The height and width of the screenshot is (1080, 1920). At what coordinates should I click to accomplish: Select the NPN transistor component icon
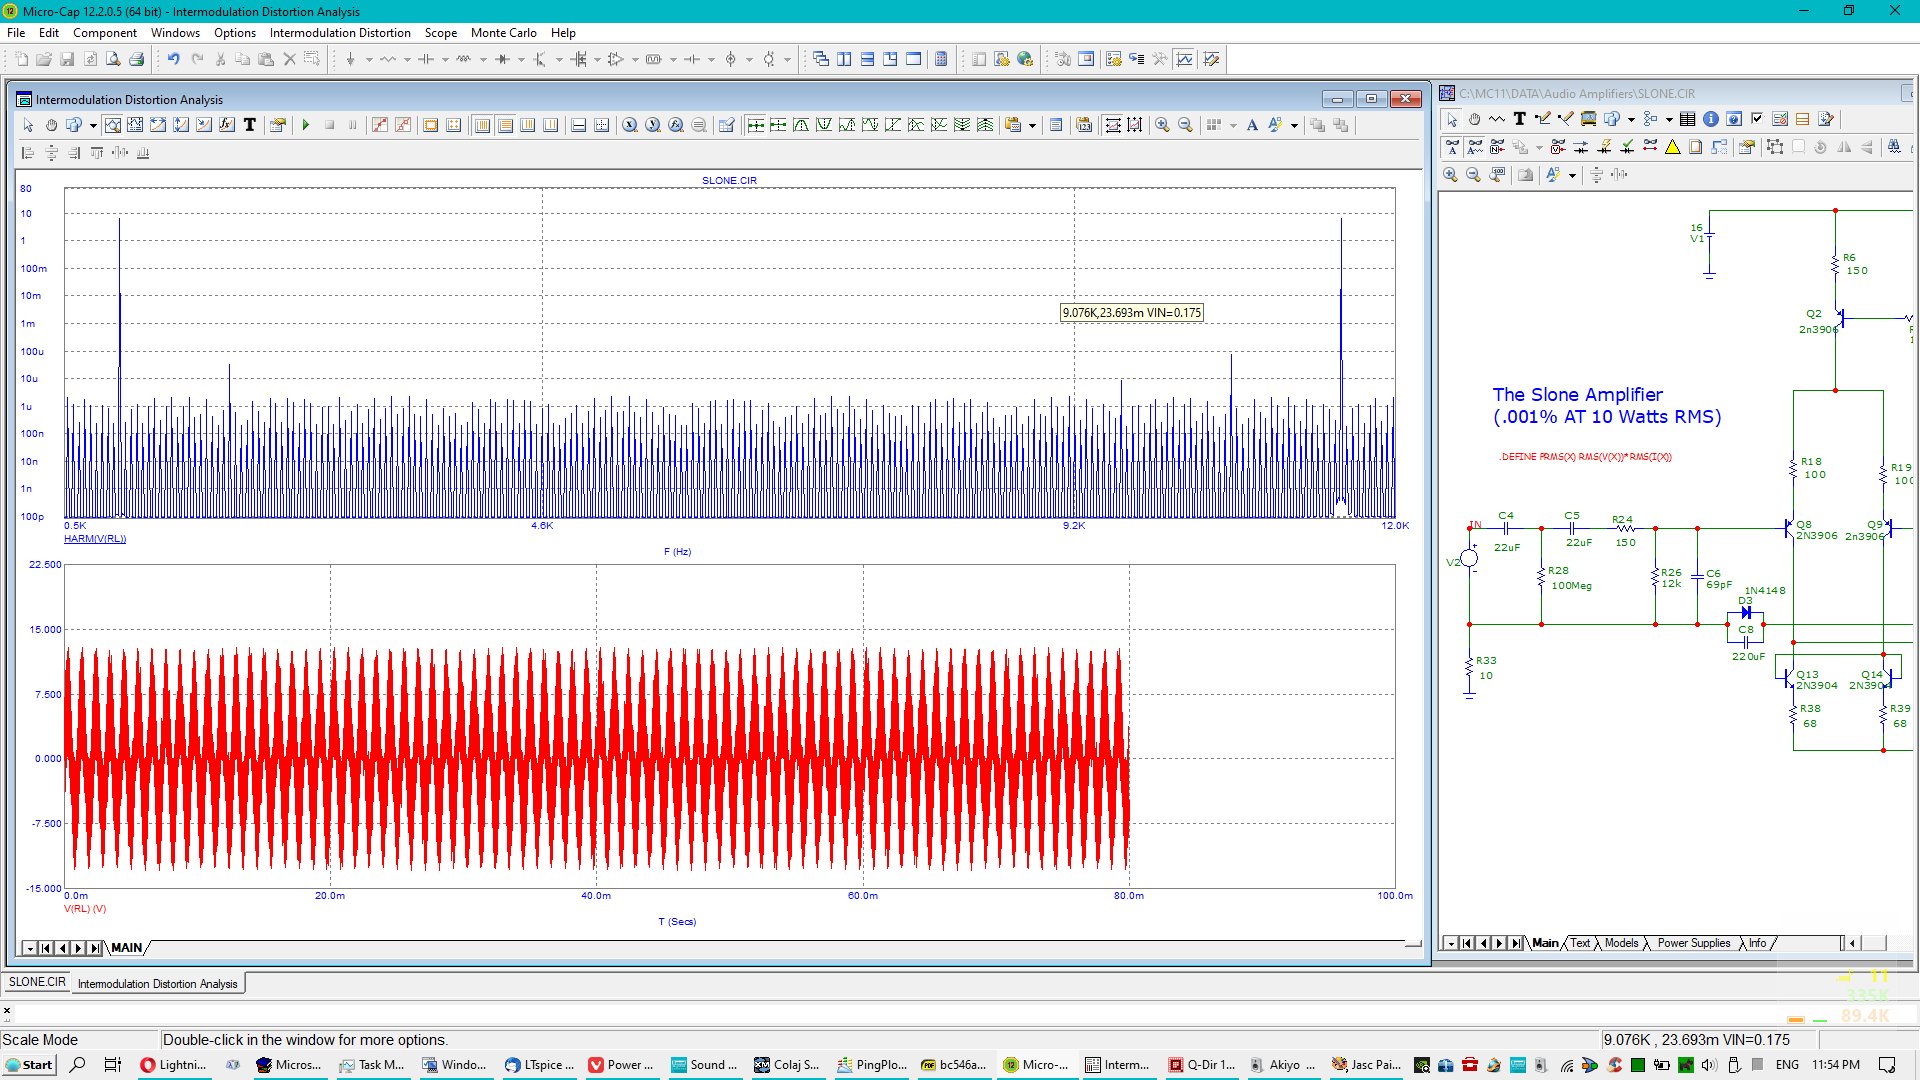[x=540, y=59]
